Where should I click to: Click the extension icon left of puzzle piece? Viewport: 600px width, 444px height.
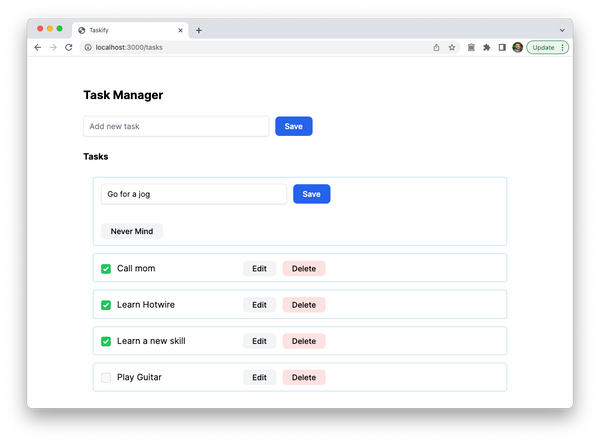point(471,47)
